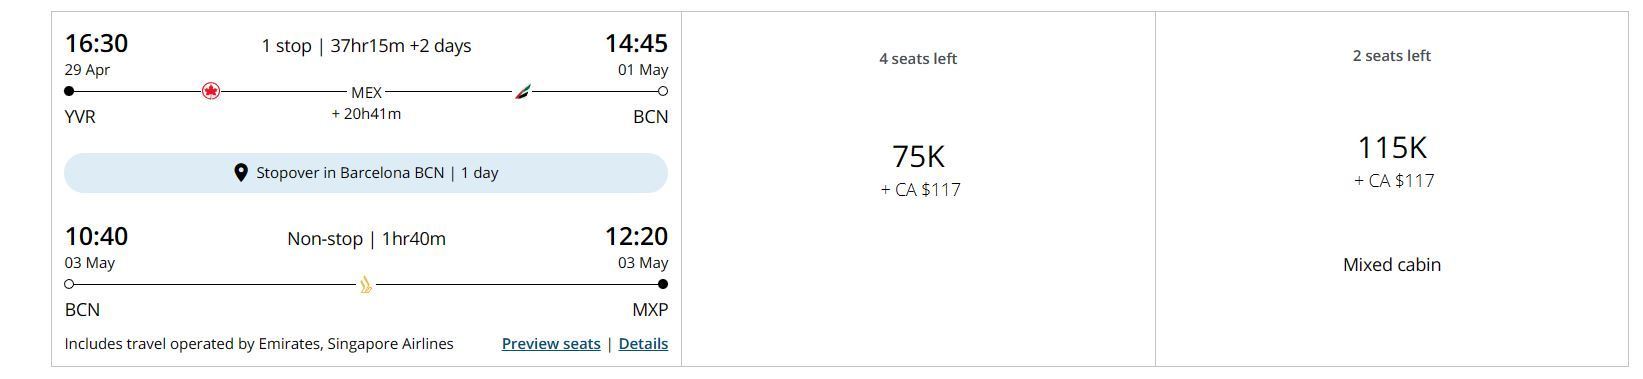Click the location pin icon in stopover banner
Viewport: 1643px width, 379px height.
240,173
